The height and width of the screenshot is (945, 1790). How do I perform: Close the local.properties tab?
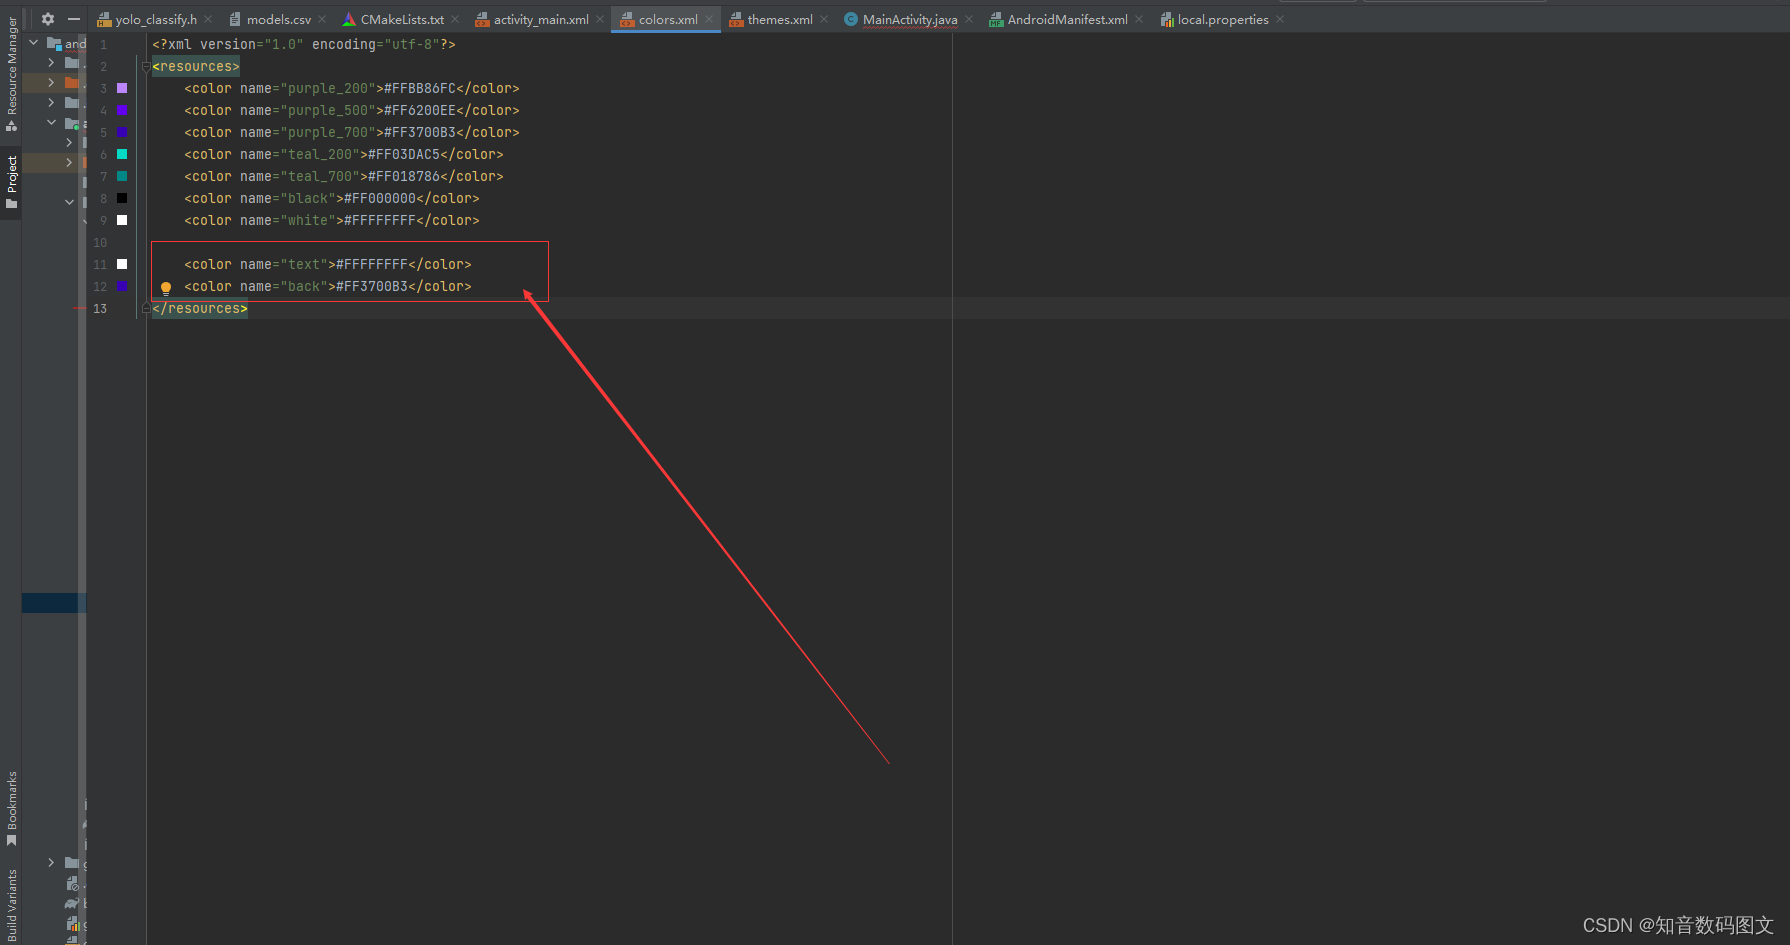point(1280,18)
